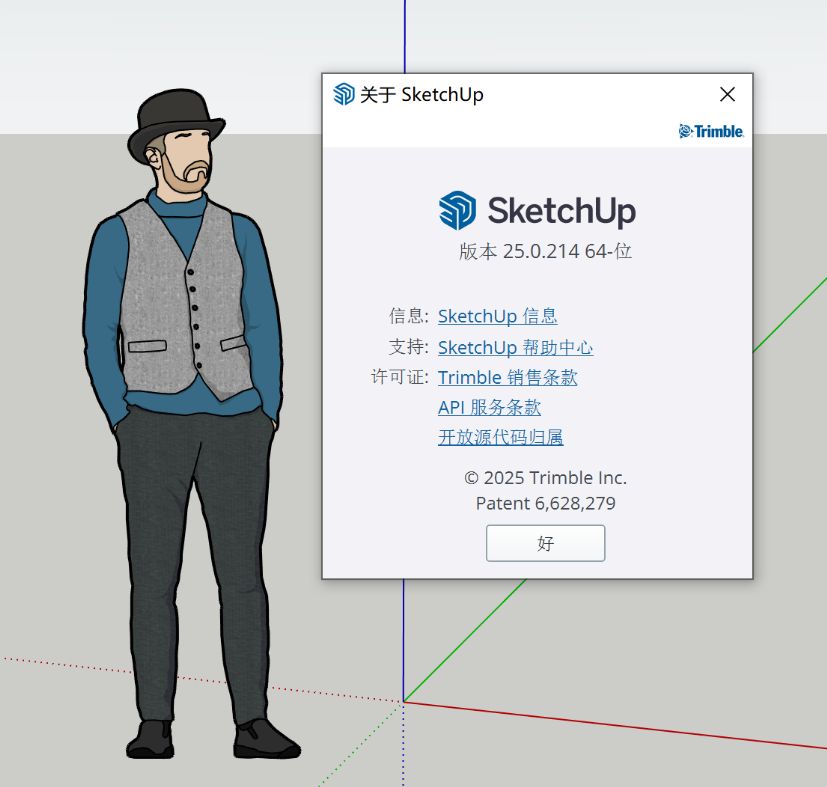Close the 关于 SketchUp dialog
The width and height of the screenshot is (827, 787).
pos(727,95)
